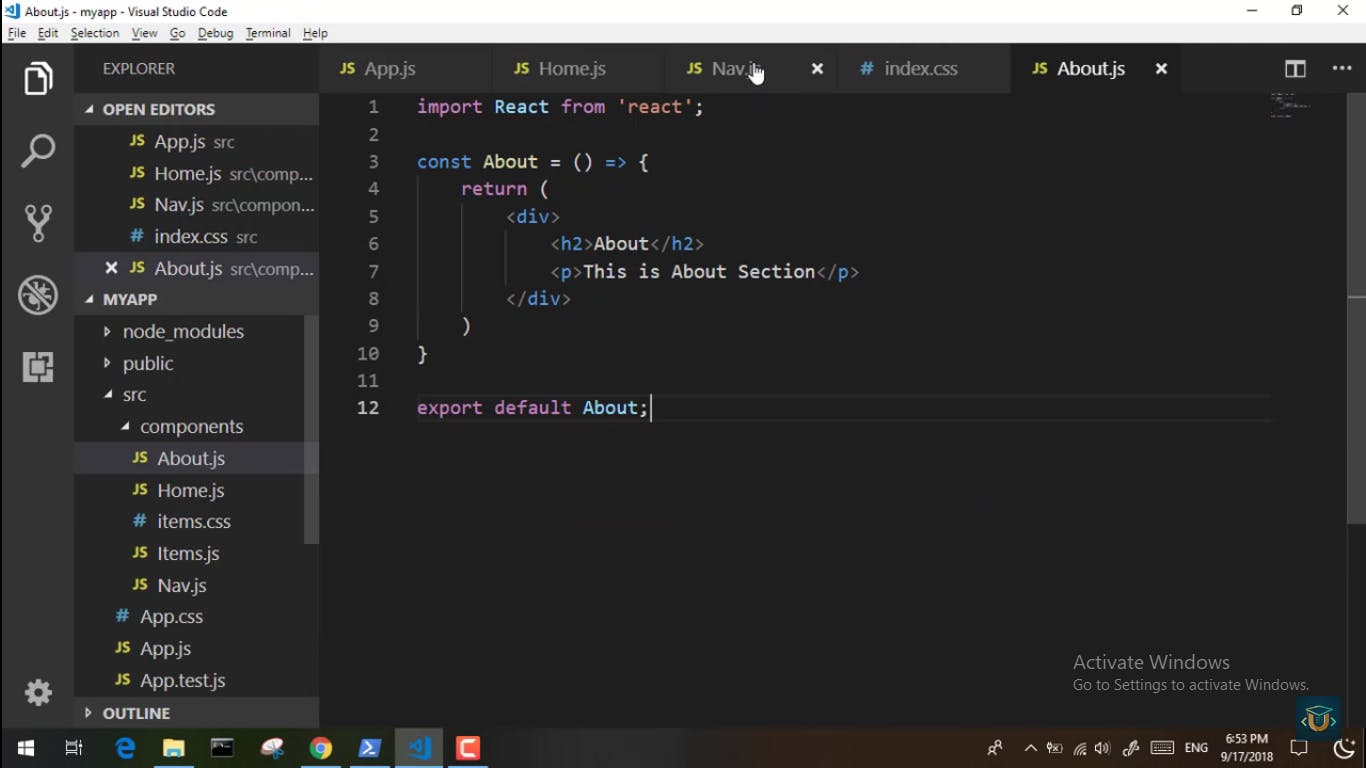Click the ENG language indicator
This screenshot has width=1366, height=768.
[1196, 748]
